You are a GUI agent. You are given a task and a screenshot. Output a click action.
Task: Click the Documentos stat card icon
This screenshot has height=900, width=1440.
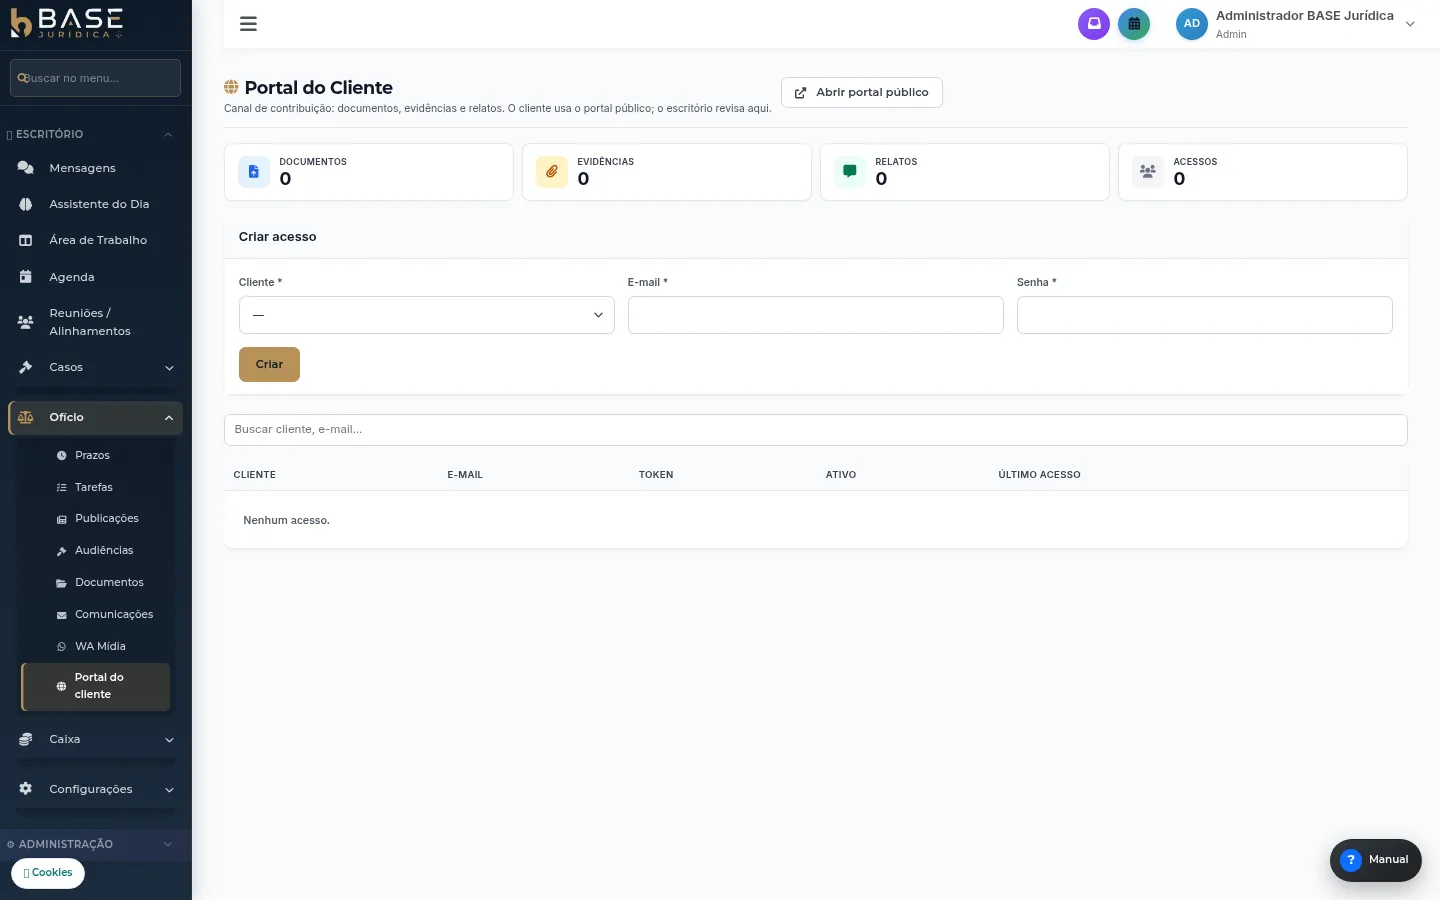[254, 172]
